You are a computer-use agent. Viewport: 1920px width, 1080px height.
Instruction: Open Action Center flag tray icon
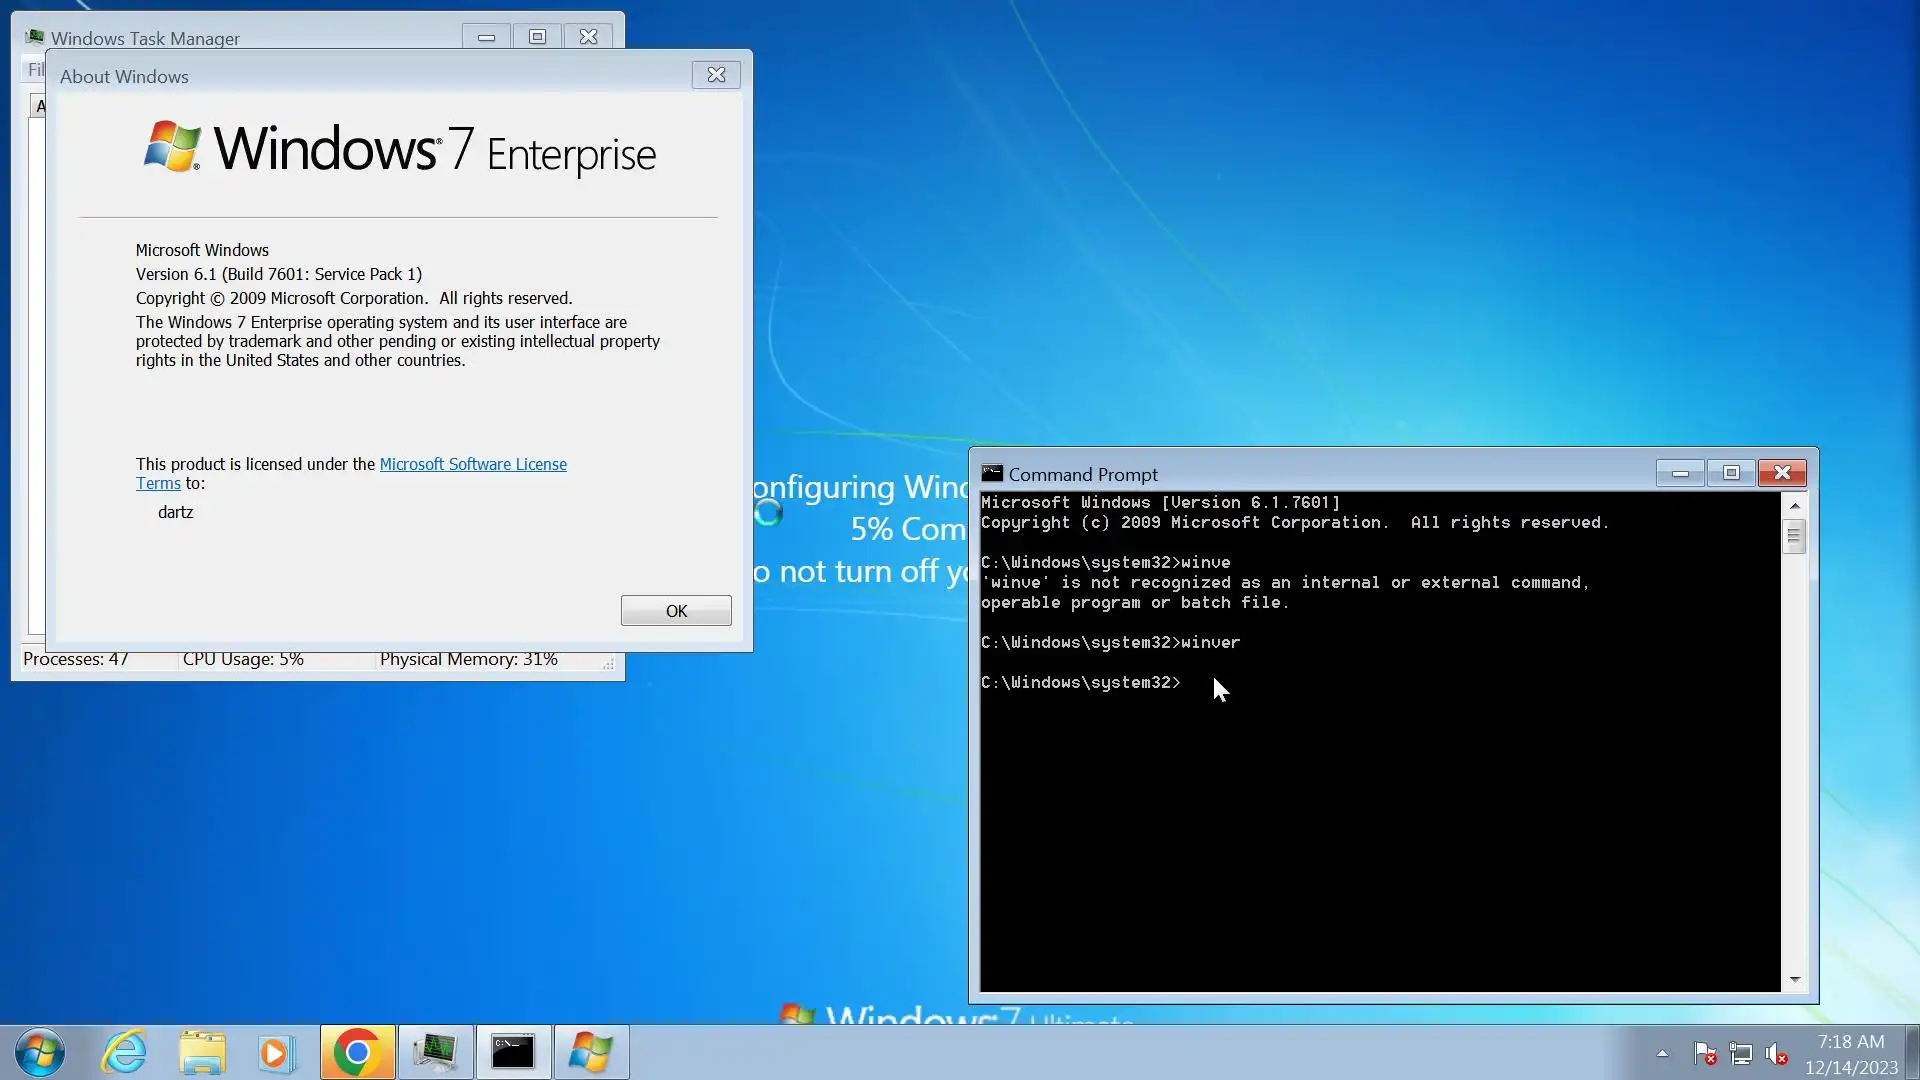1705,1054
